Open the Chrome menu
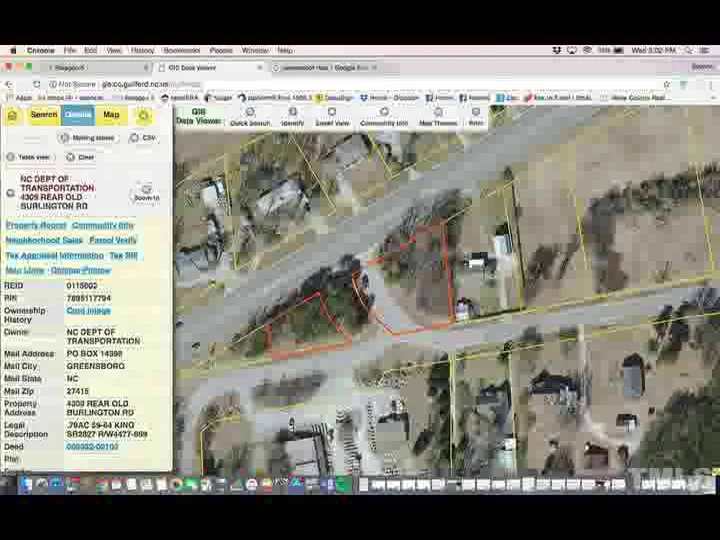The height and width of the screenshot is (540, 720). point(40,51)
